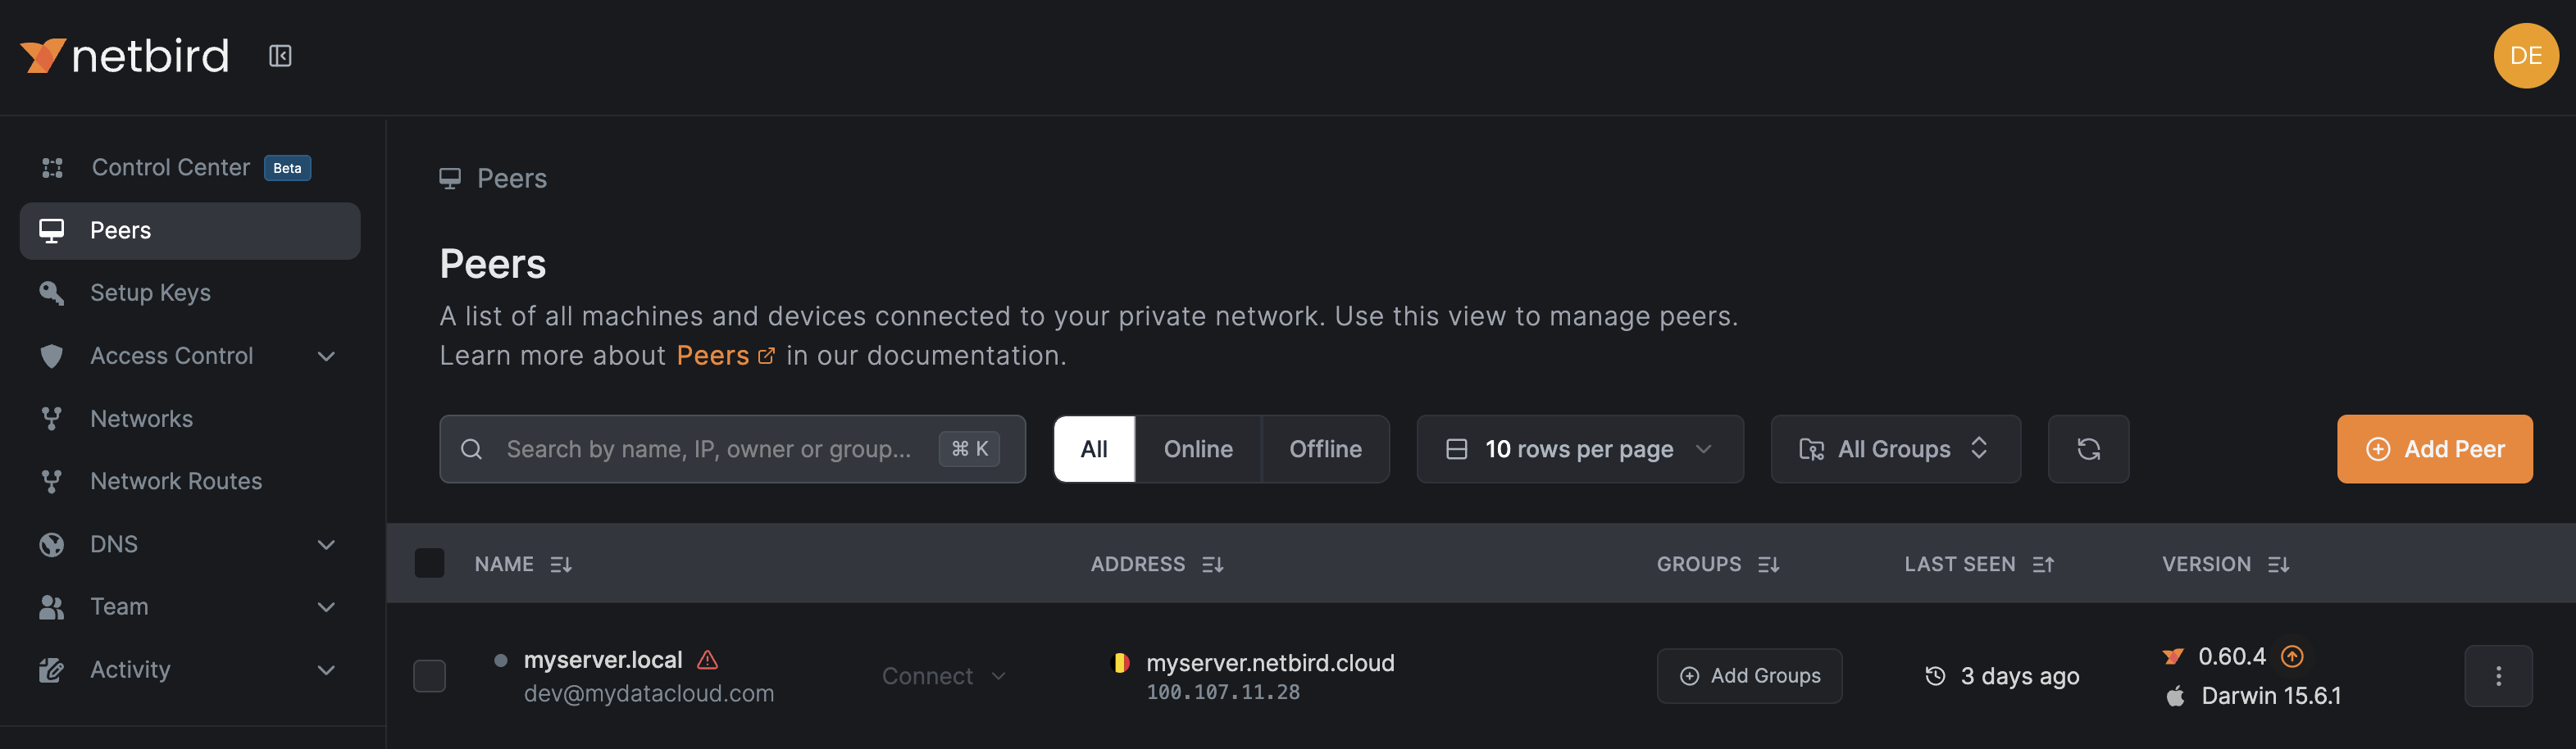This screenshot has height=749, width=2576.
Task: Click the IP address 100.107.11.28
Action: coord(1223,692)
